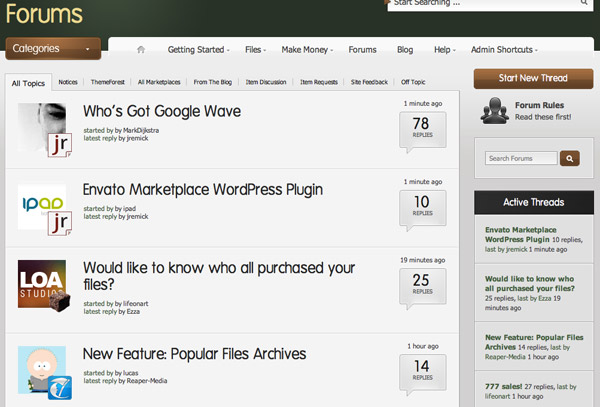Switch to the ThemeForest tab
The width and height of the screenshot is (600, 407).
click(x=108, y=82)
